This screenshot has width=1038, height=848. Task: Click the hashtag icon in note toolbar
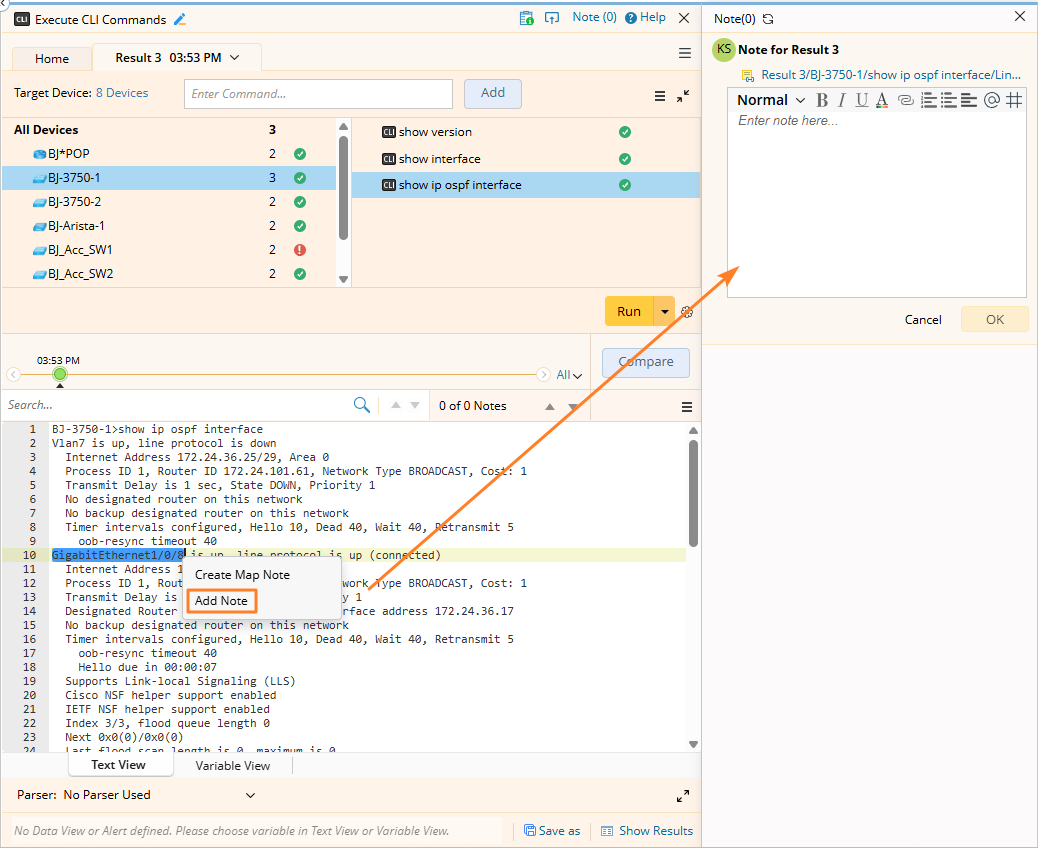click(1014, 100)
